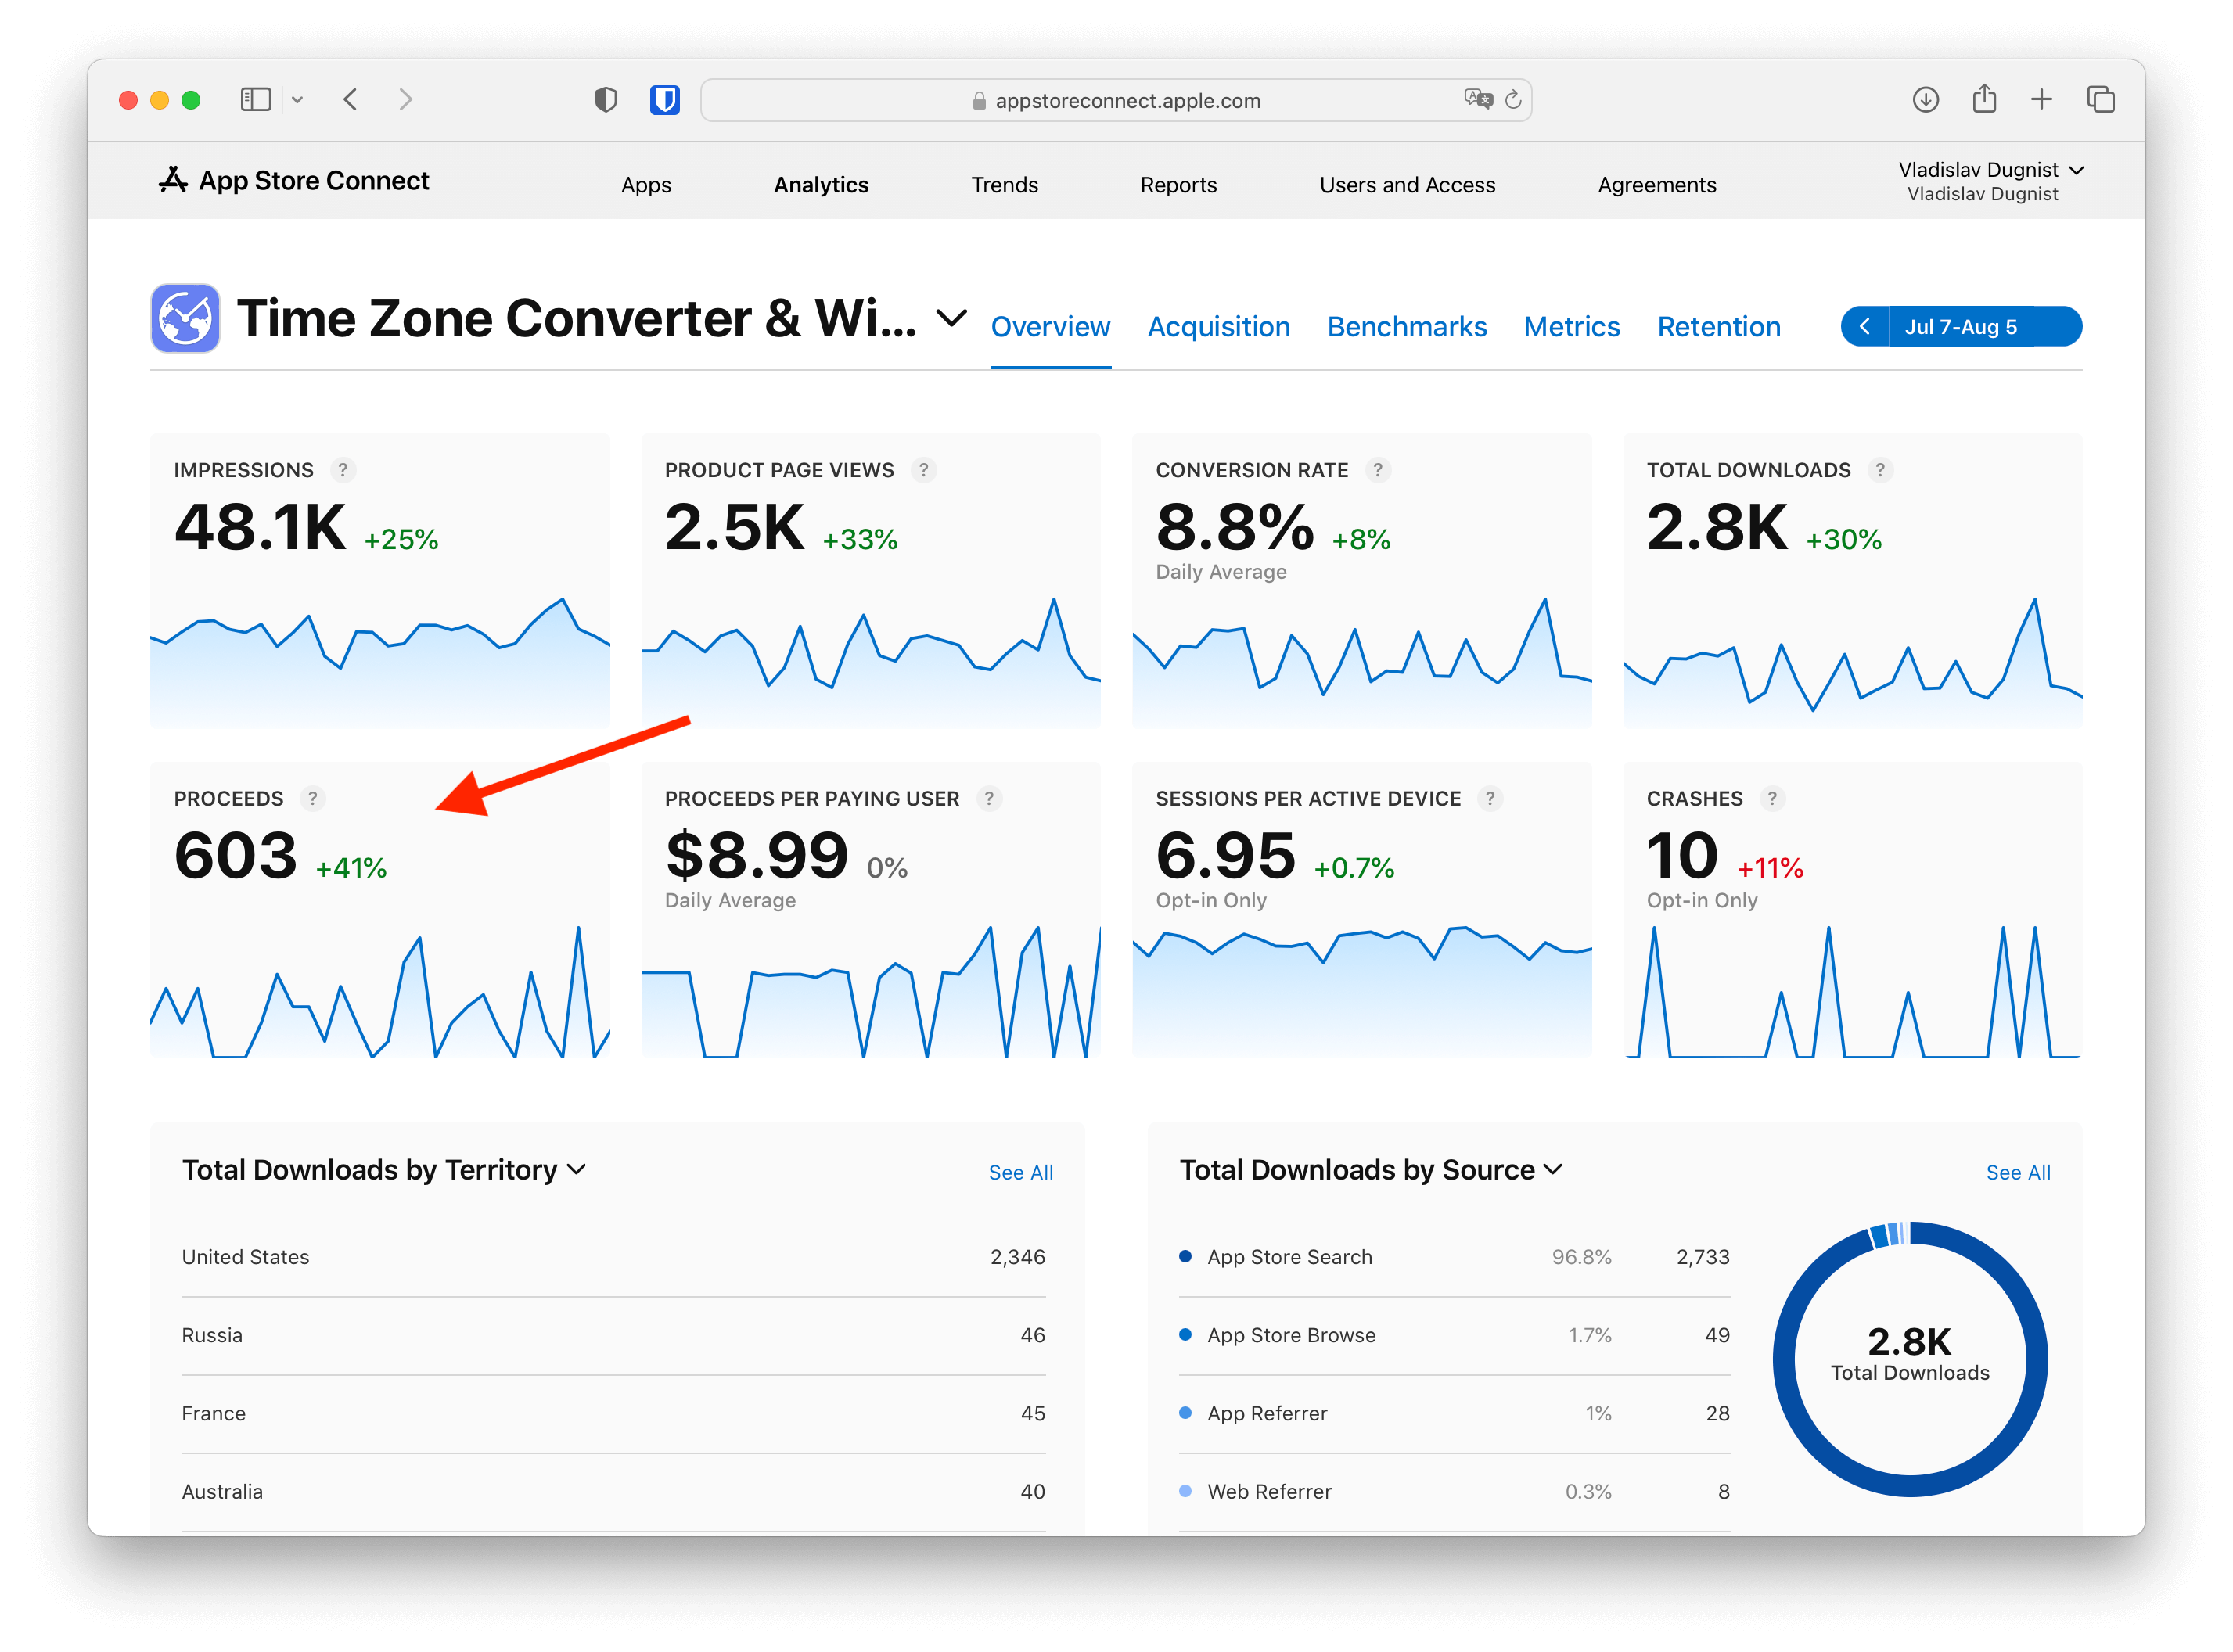This screenshot has width=2233, height=1652.
Task: Open the Reports menu item
Action: point(1178,185)
